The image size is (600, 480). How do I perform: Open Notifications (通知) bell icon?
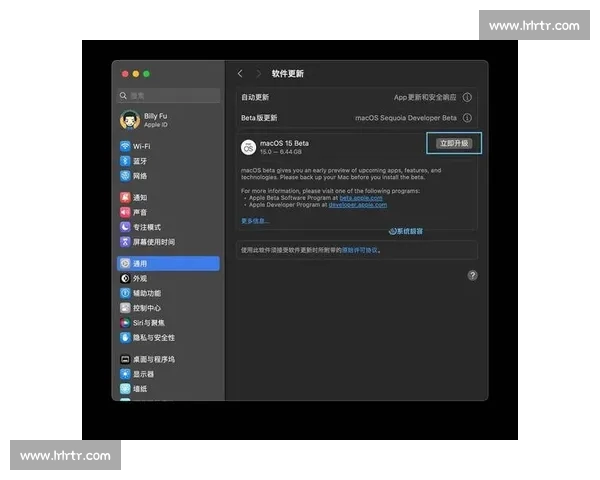coord(125,198)
